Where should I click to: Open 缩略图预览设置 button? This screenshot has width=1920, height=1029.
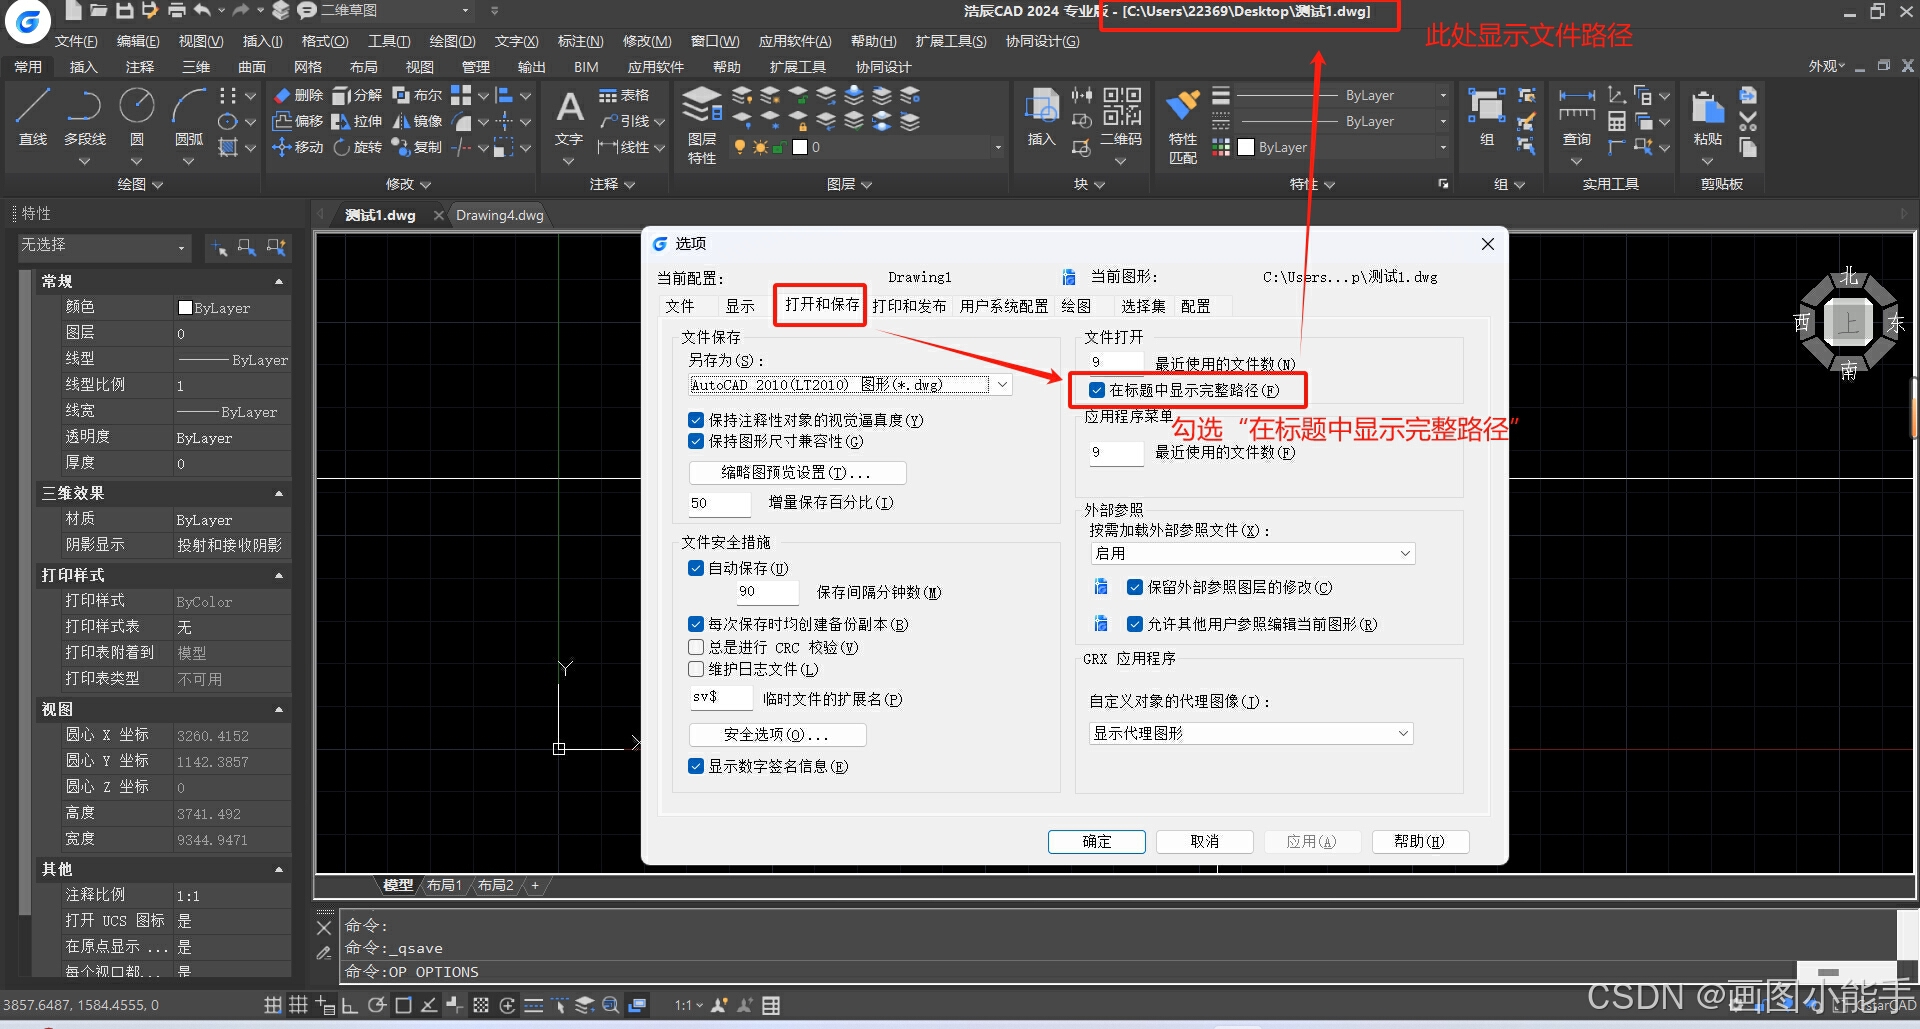797,472
